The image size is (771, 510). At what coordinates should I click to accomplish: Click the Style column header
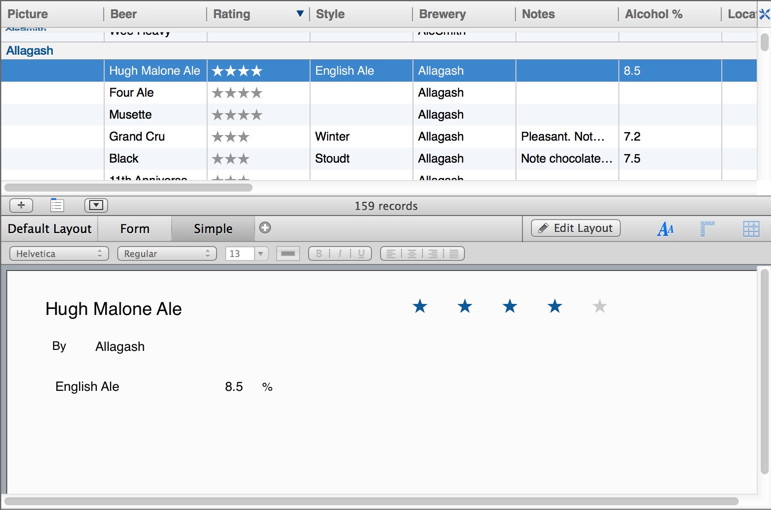(x=361, y=14)
